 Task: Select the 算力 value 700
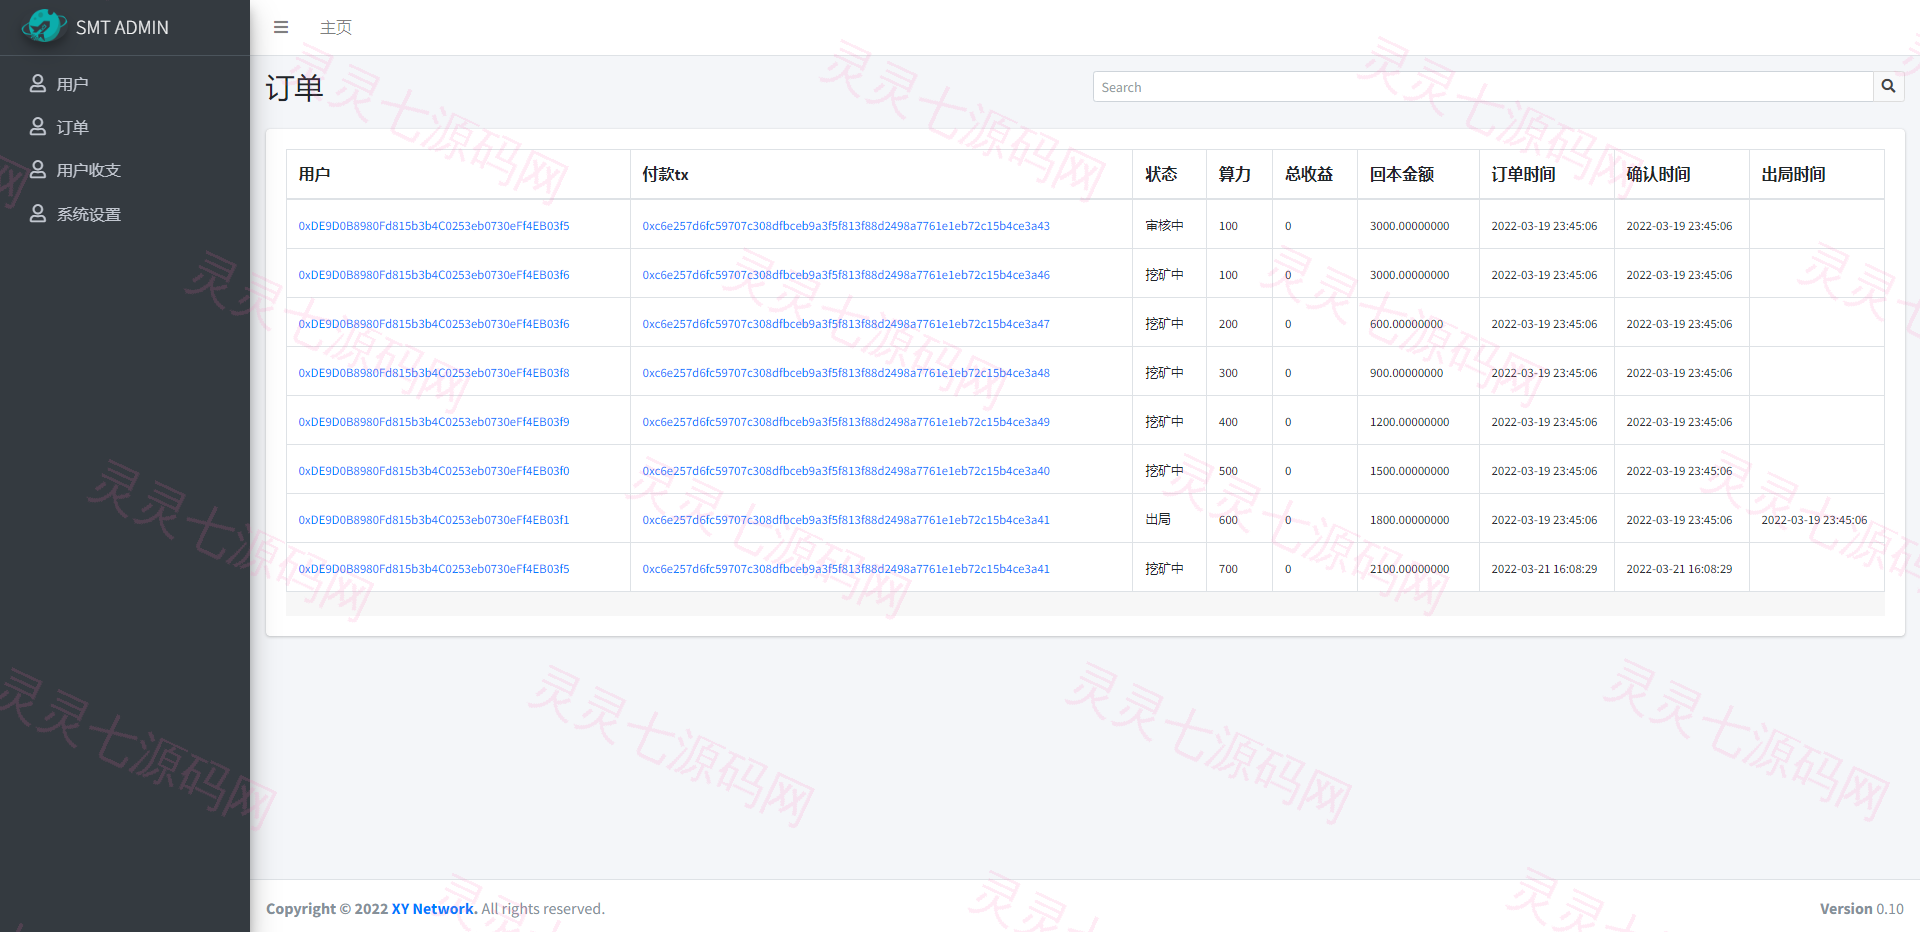pos(1228,569)
